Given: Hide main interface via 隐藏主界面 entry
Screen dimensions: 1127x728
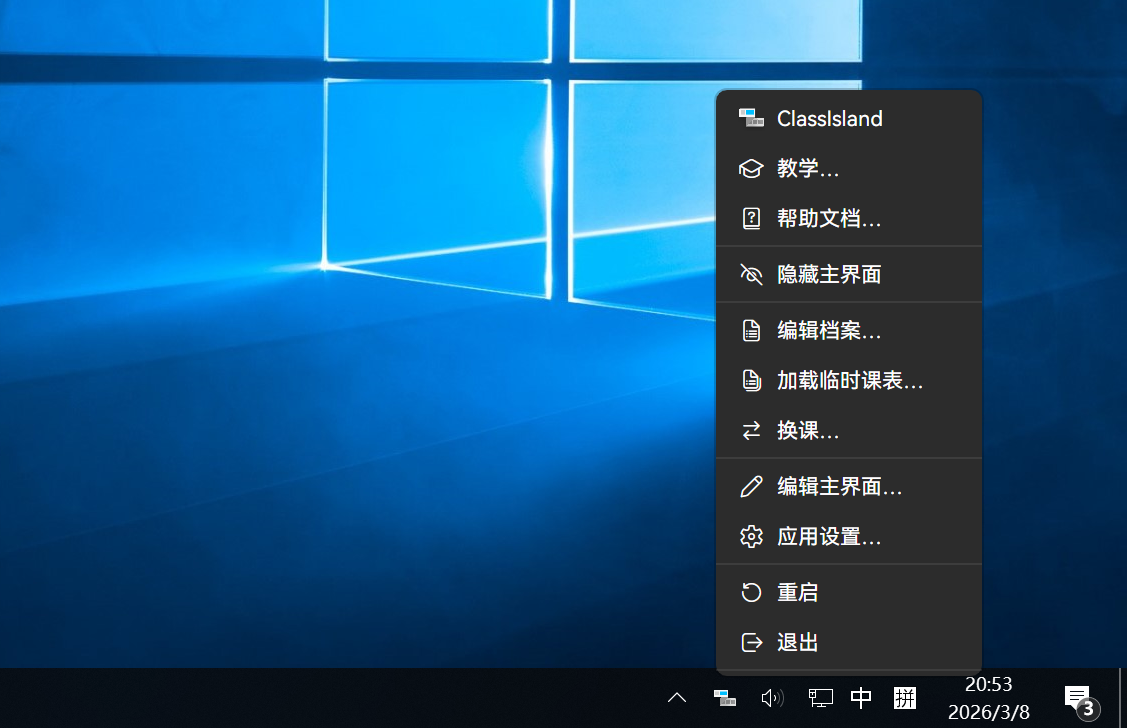Looking at the screenshot, I should pyautogui.click(x=826, y=274).
